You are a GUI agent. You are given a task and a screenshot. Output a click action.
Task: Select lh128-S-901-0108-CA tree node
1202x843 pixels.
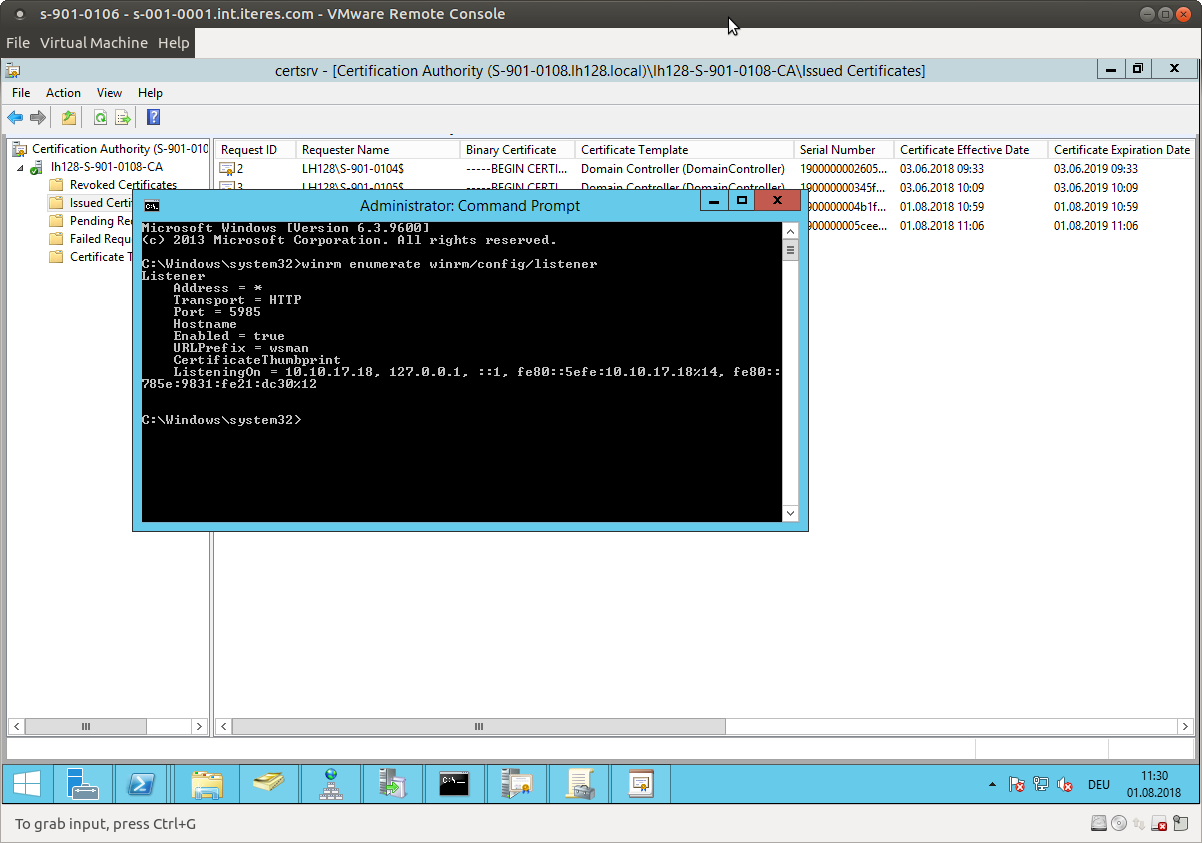click(x=106, y=167)
